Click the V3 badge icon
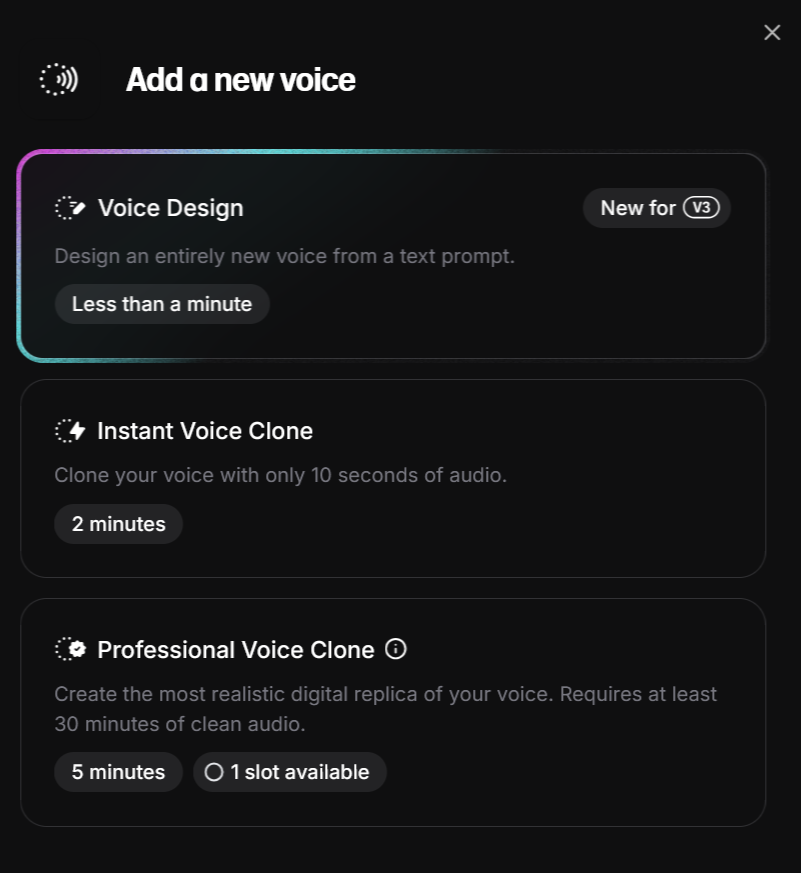Image resolution: width=801 pixels, height=873 pixels. tap(701, 208)
